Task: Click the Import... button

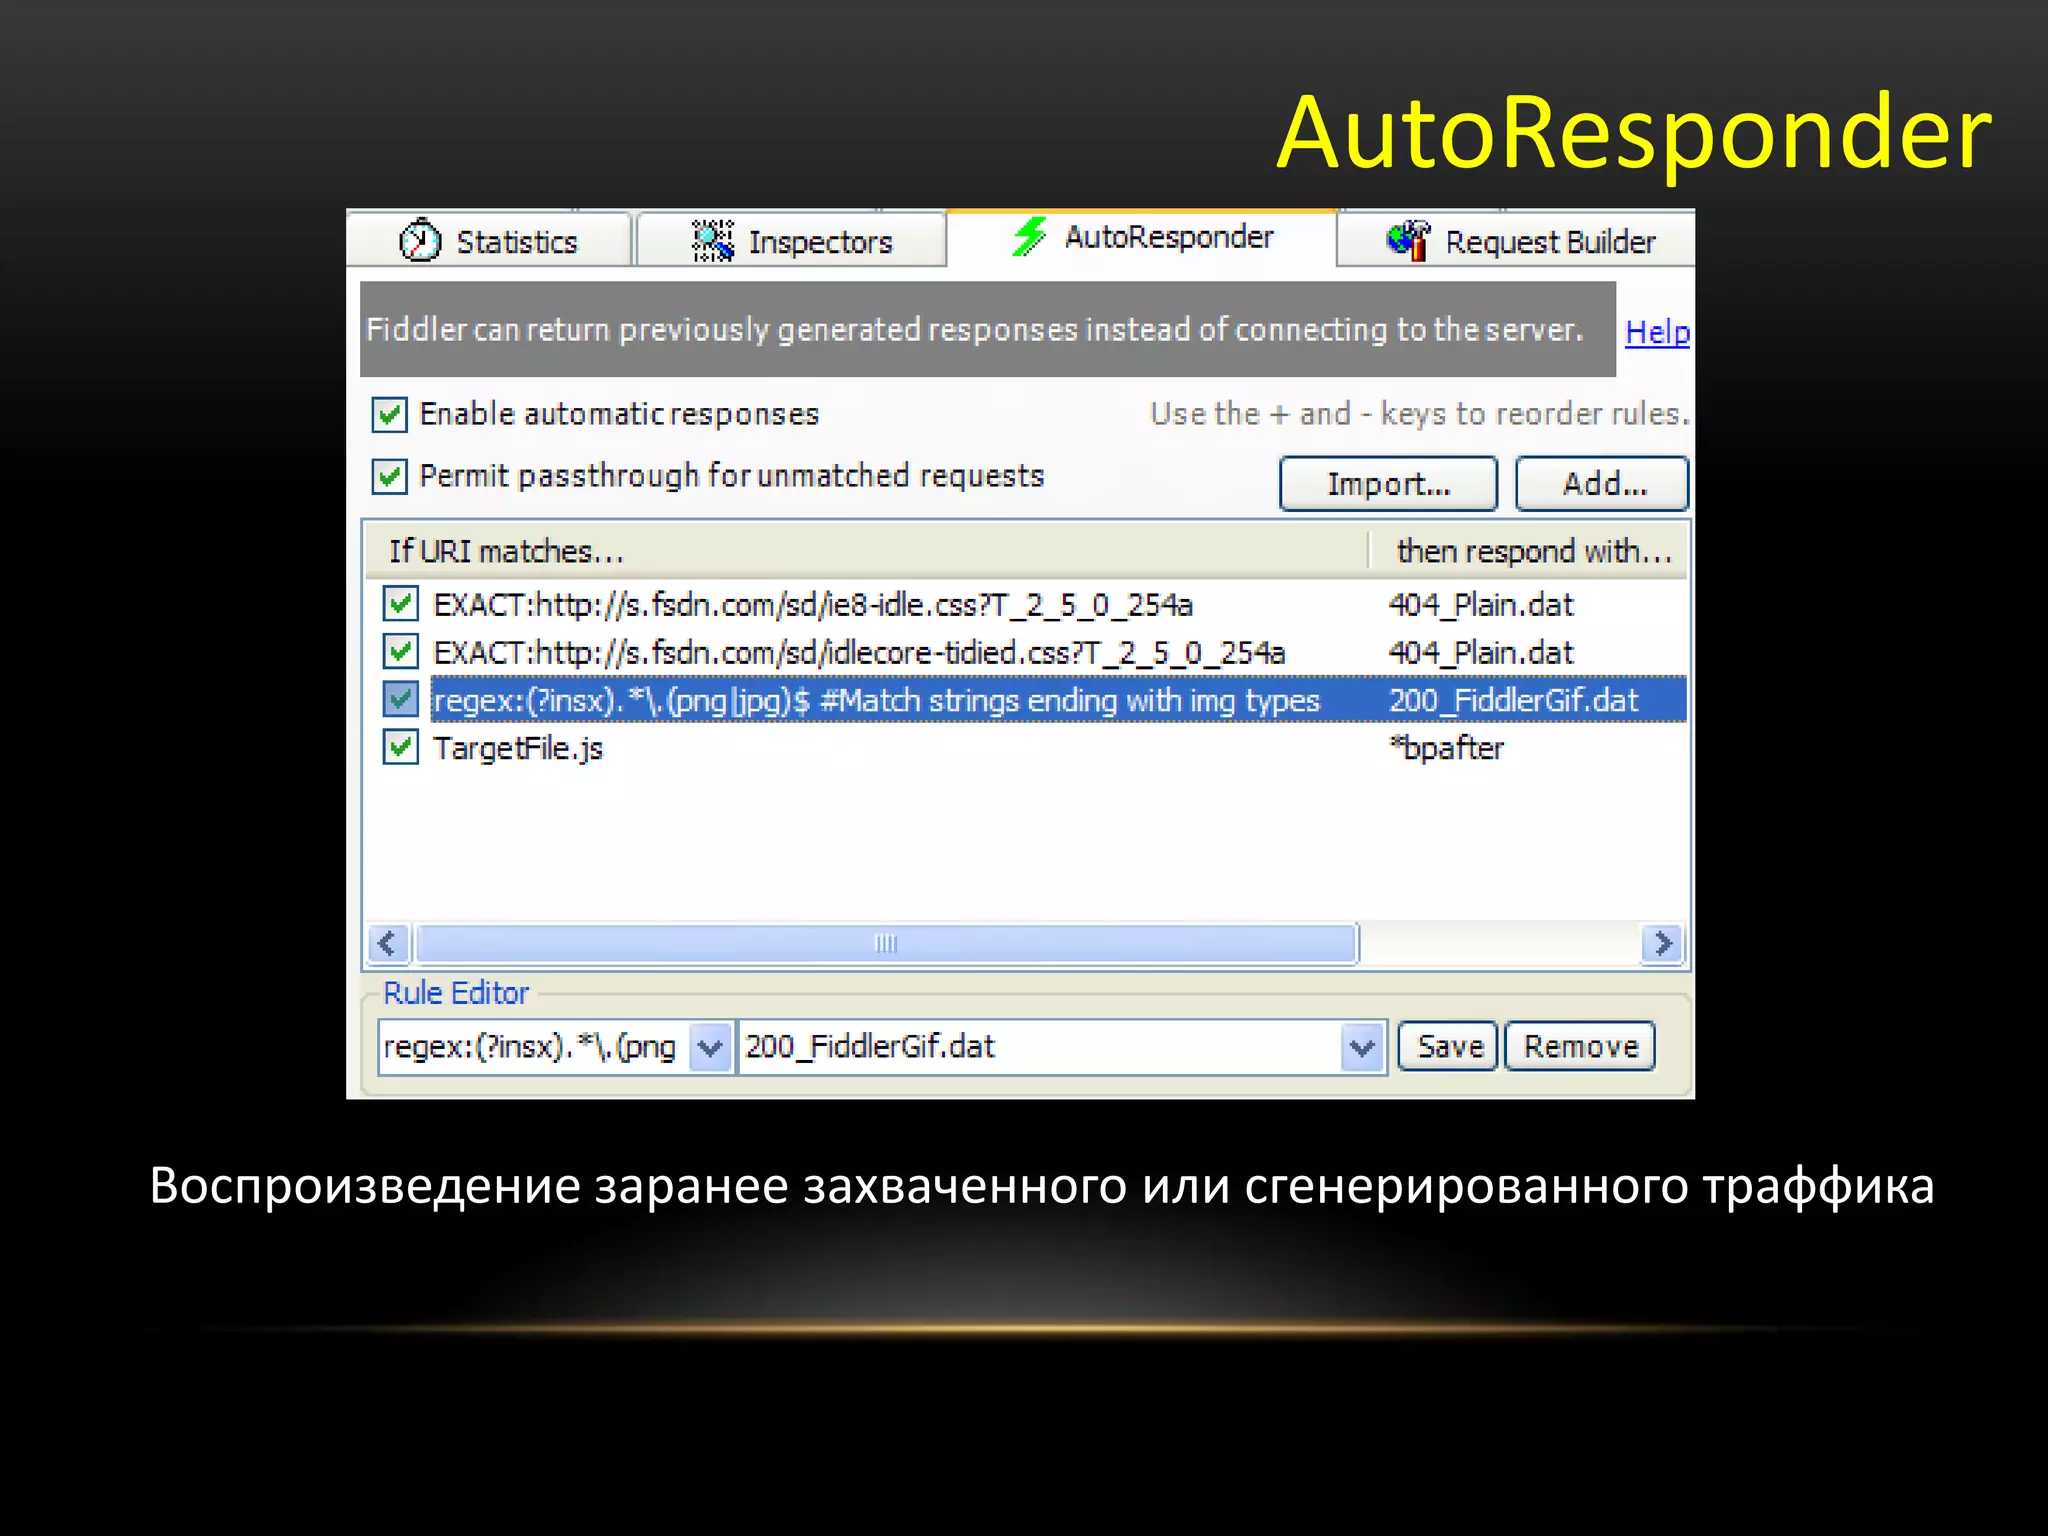Action: (1388, 484)
